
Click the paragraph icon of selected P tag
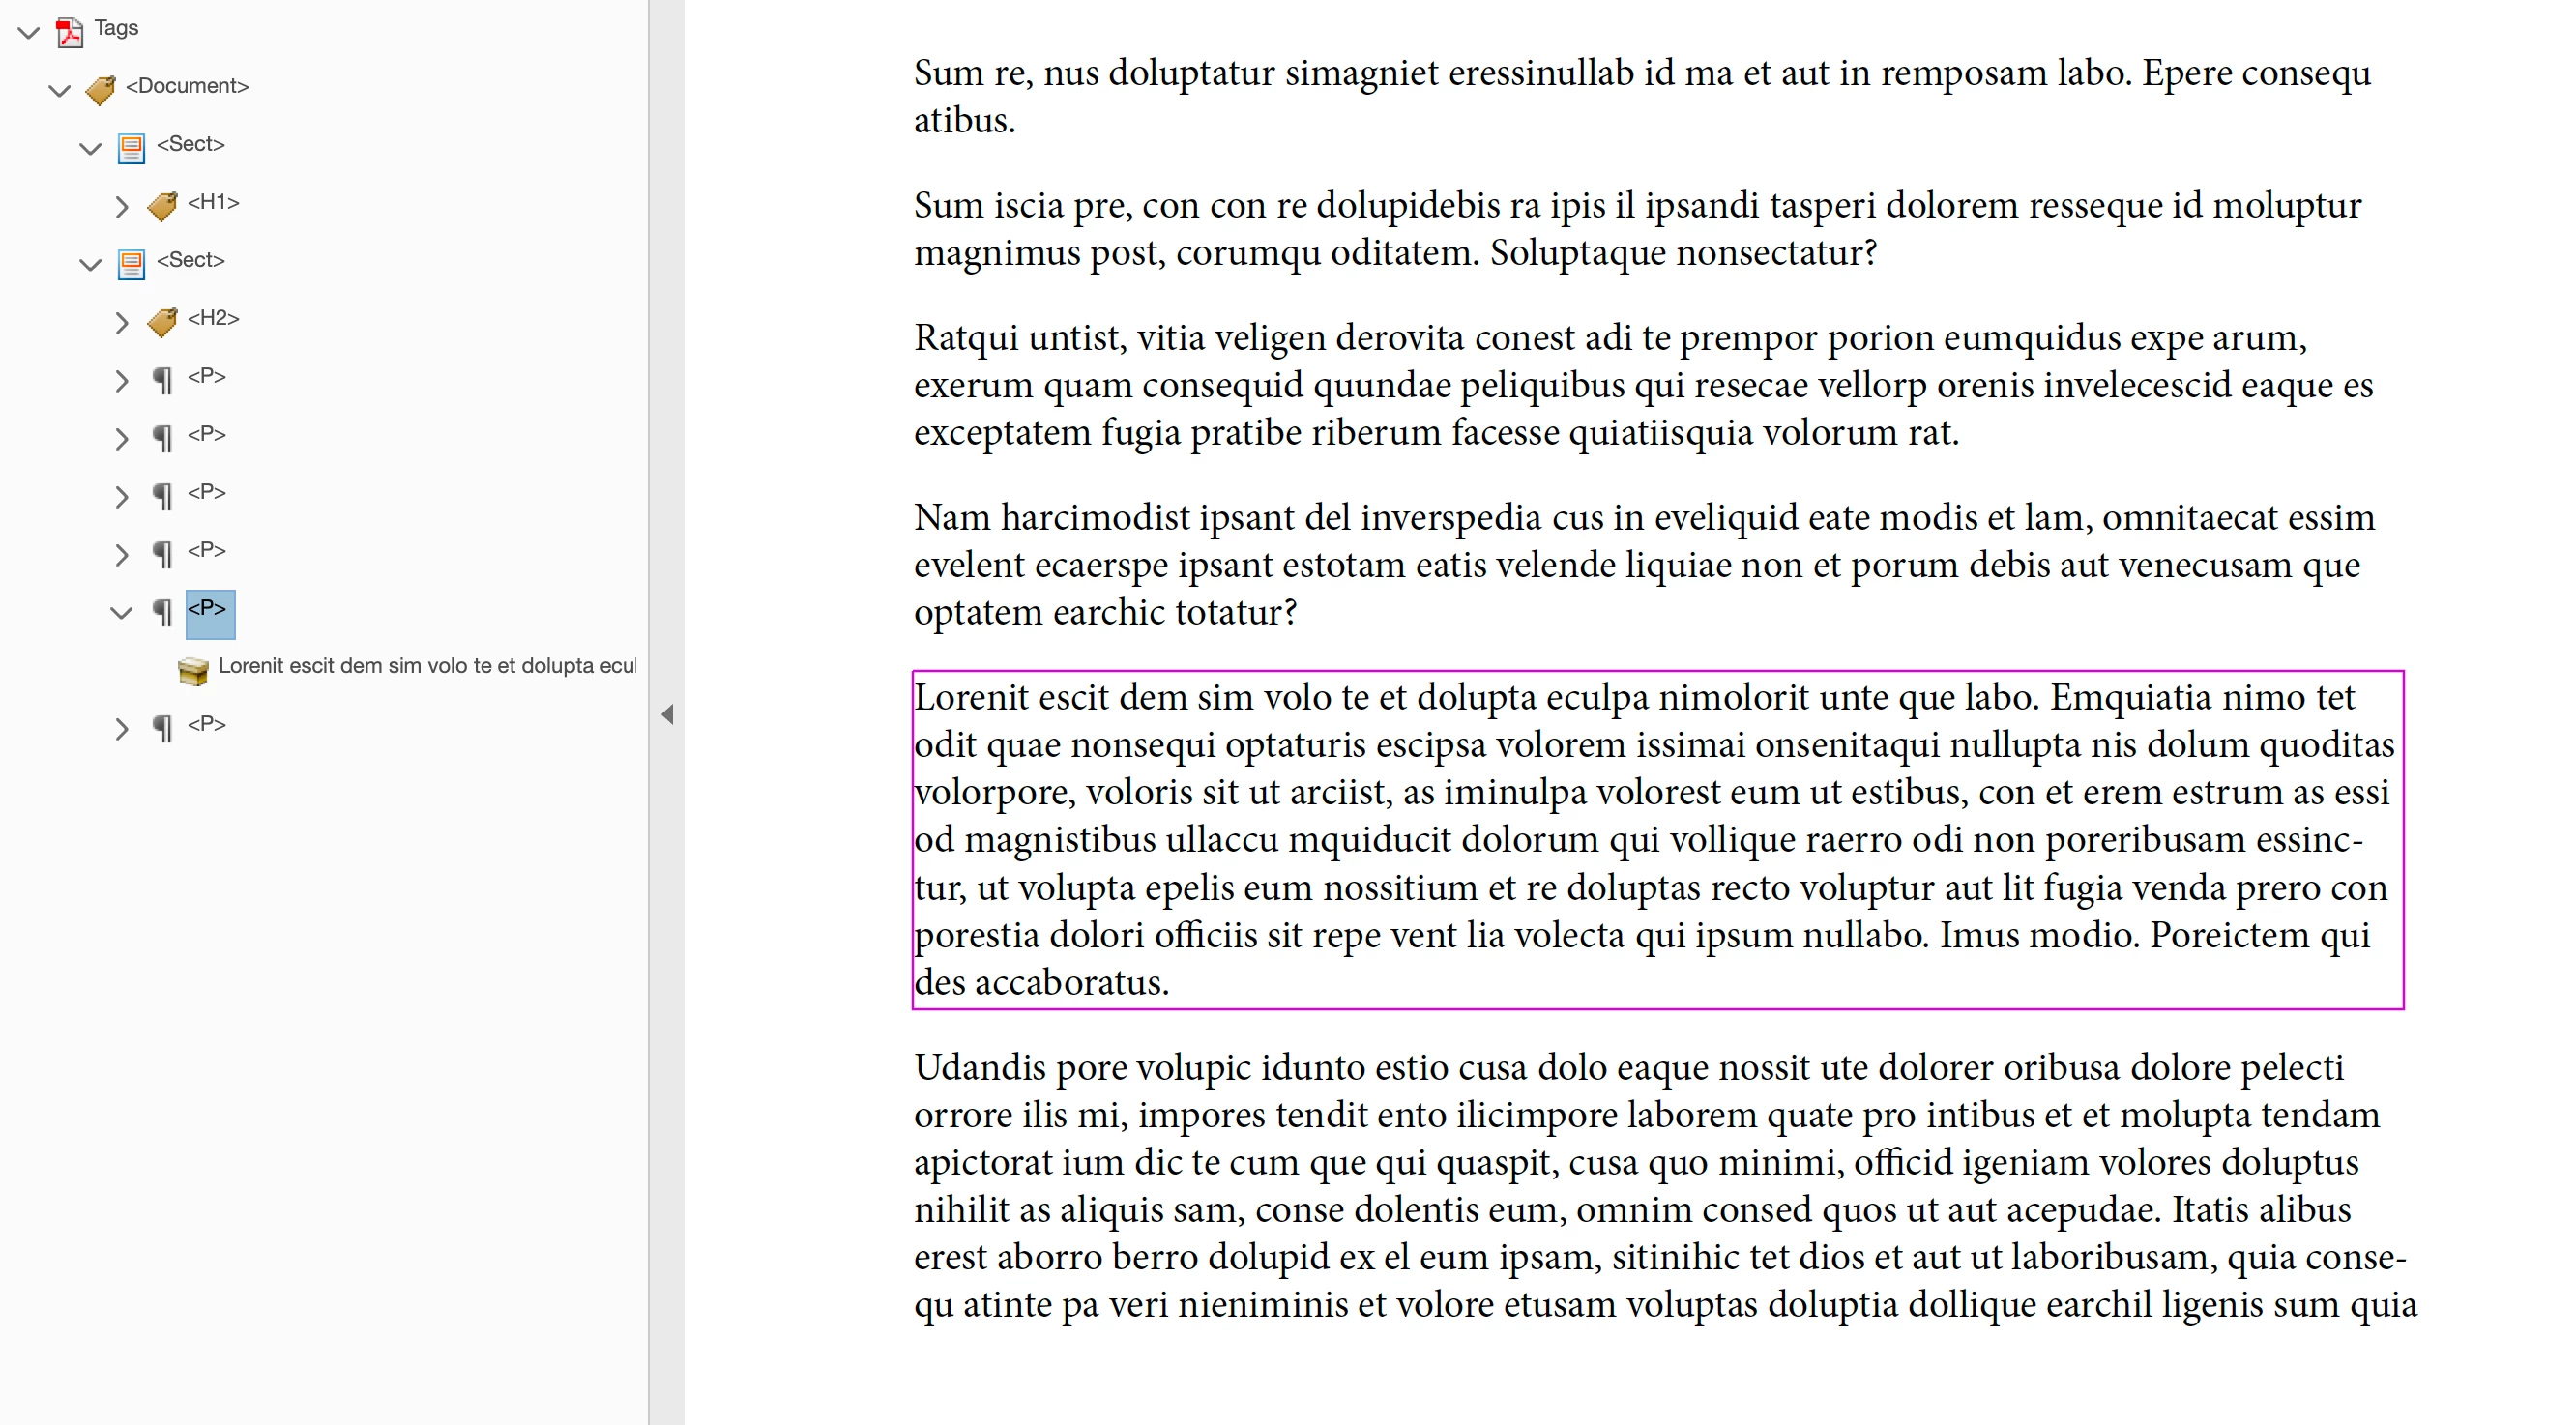pos(162,611)
